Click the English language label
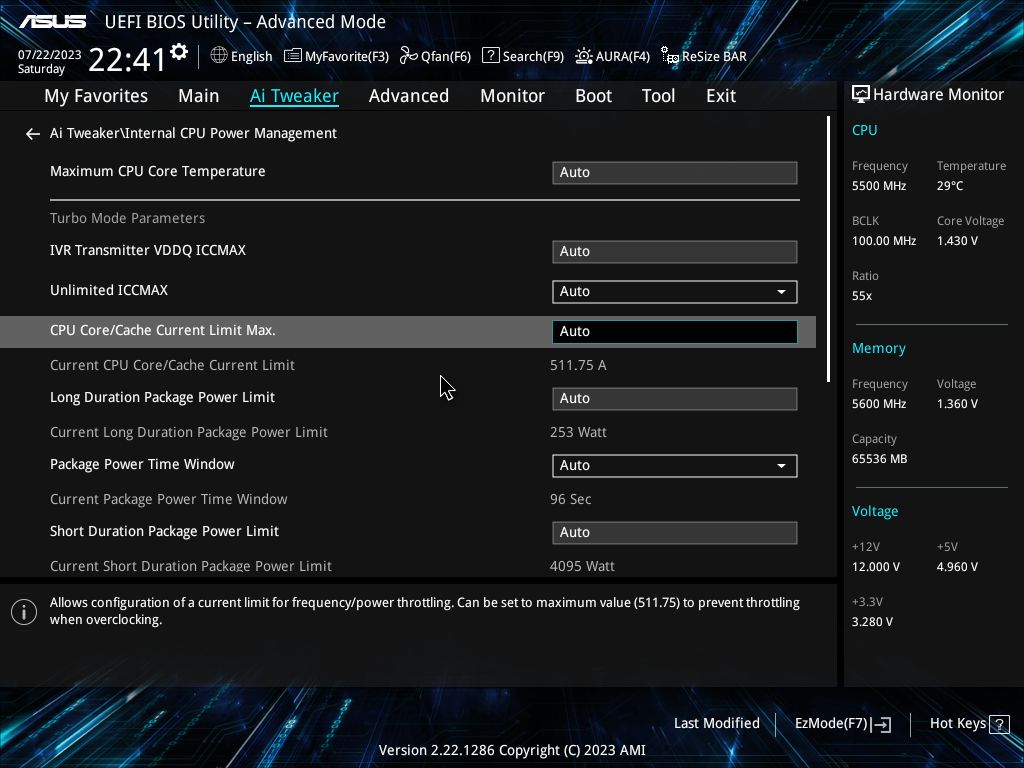The width and height of the screenshot is (1024, 768). 251,57
